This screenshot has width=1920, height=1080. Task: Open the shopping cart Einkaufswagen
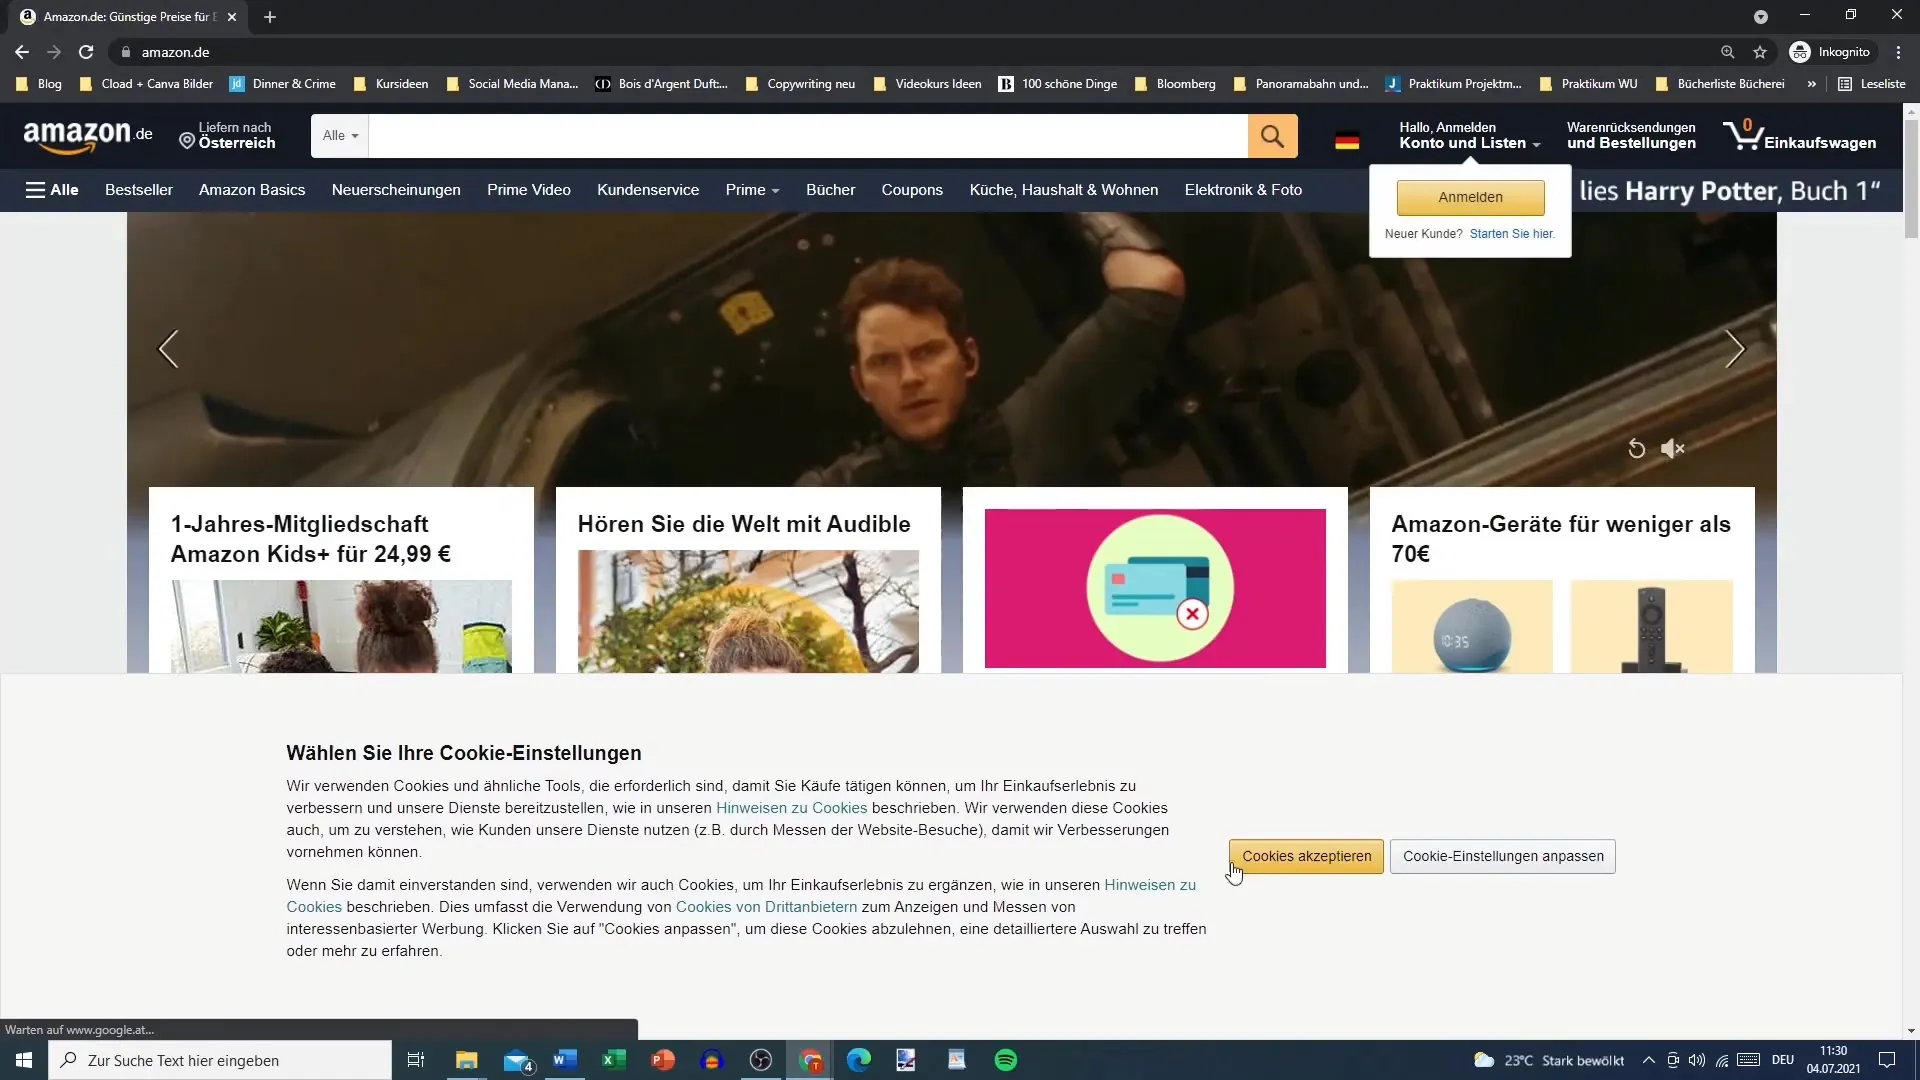pyautogui.click(x=1799, y=136)
